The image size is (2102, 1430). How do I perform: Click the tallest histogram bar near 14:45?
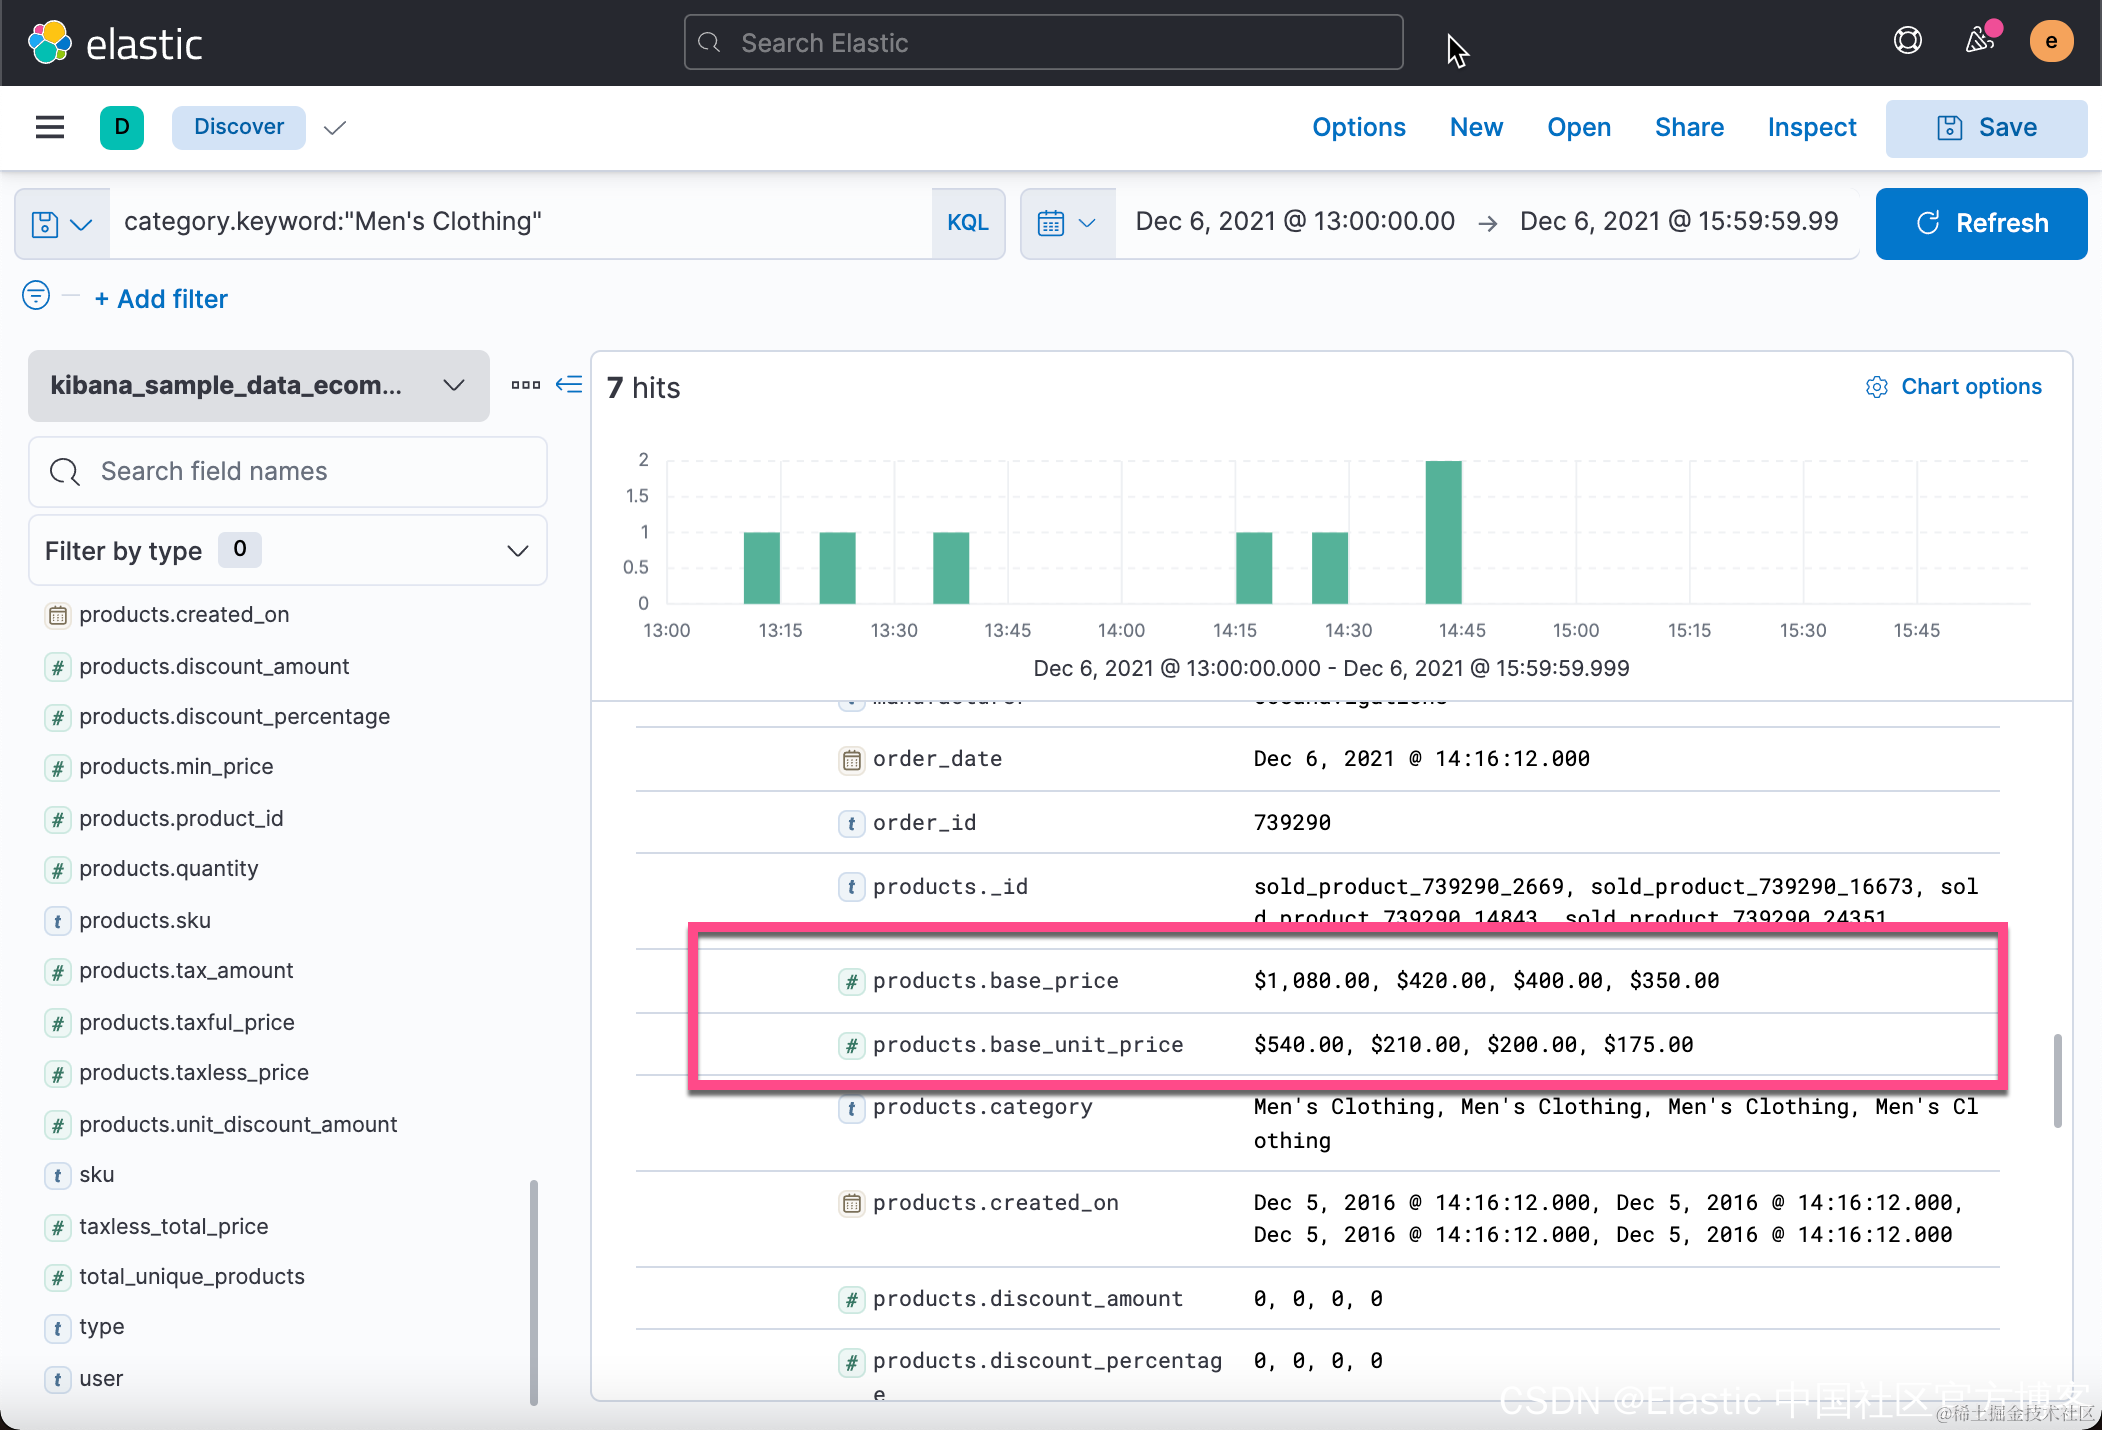pos(1442,532)
